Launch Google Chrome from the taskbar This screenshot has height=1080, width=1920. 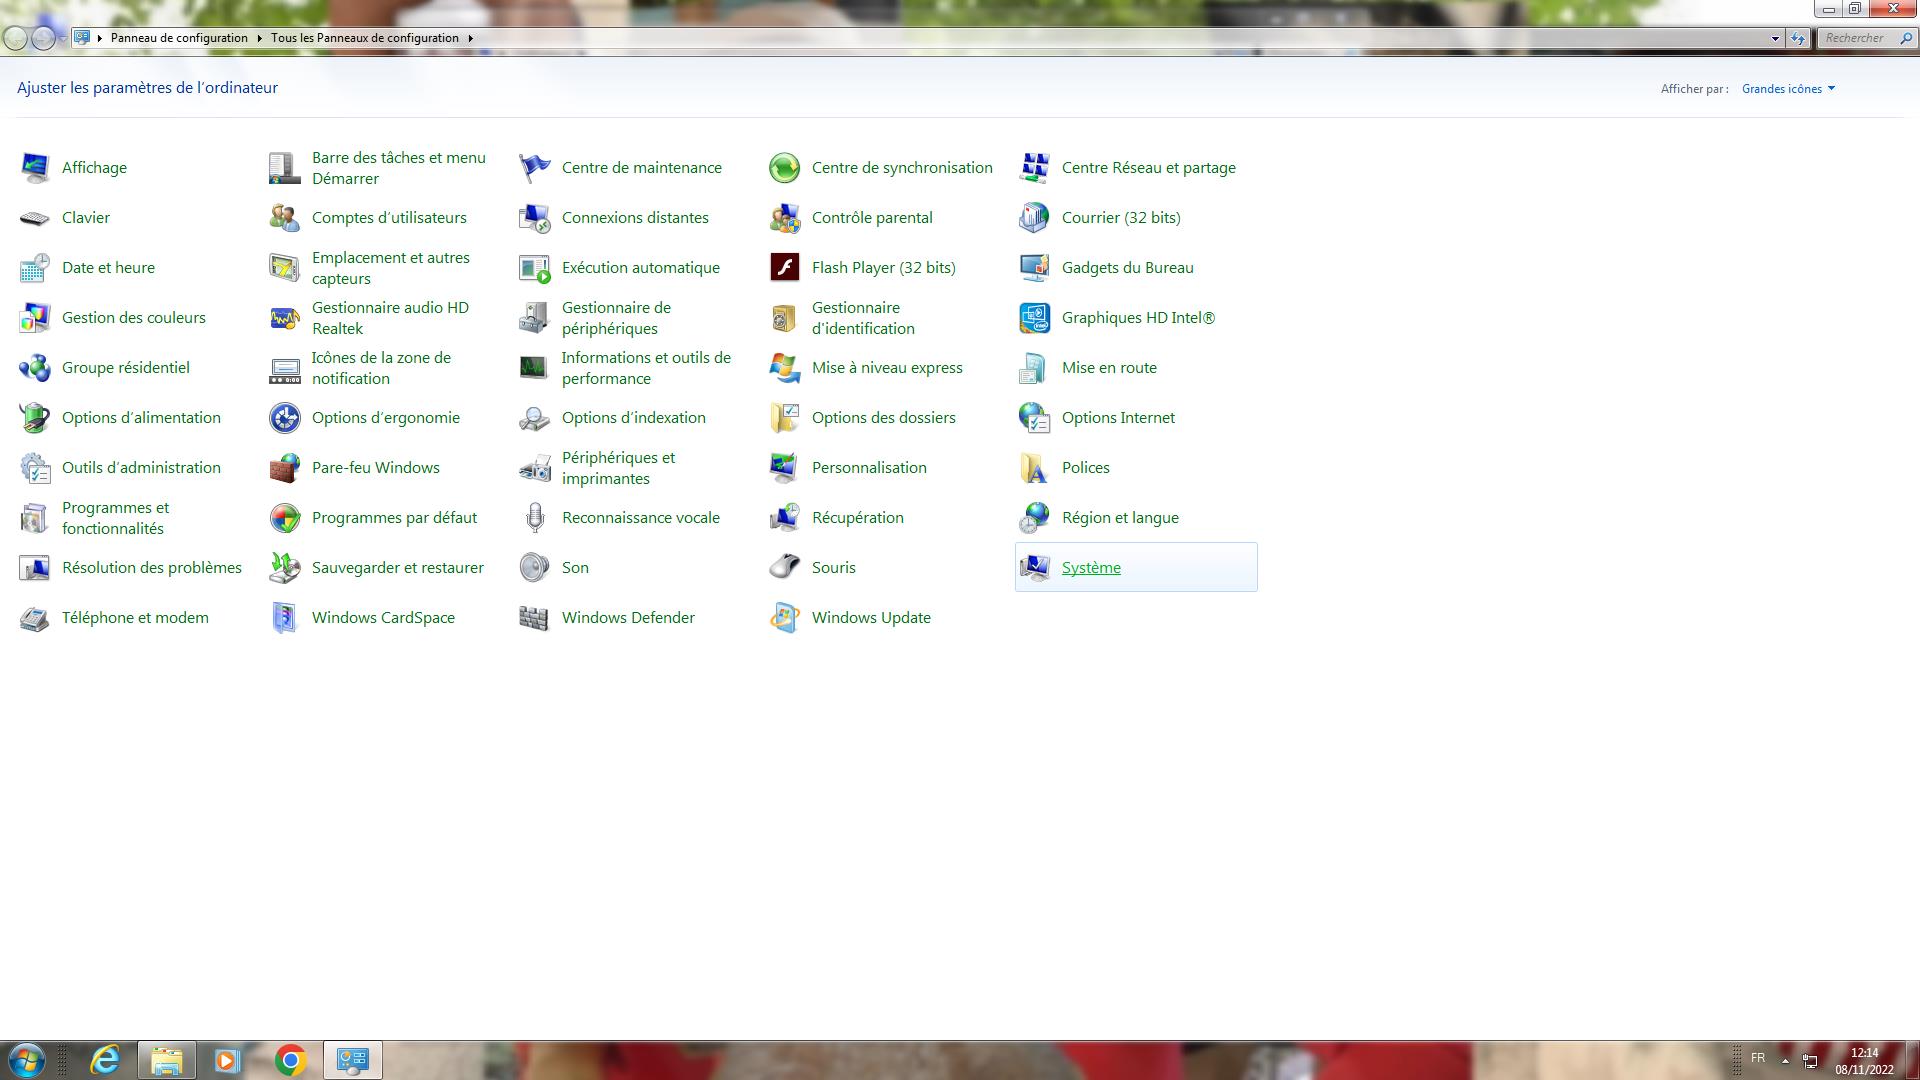pos(290,1060)
